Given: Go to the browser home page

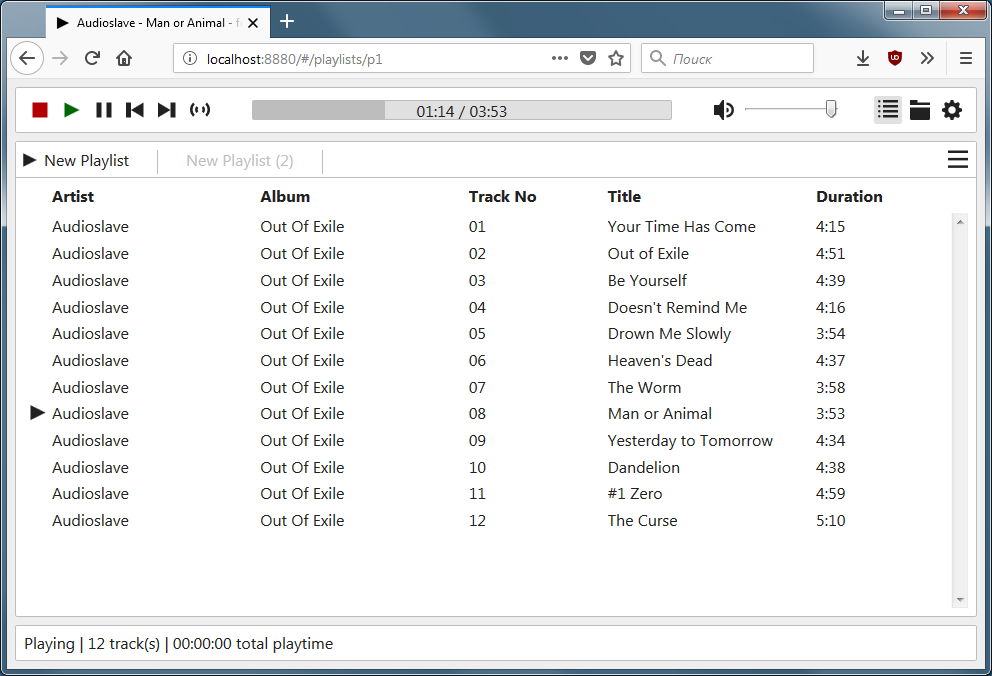Looking at the screenshot, I should (124, 58).
